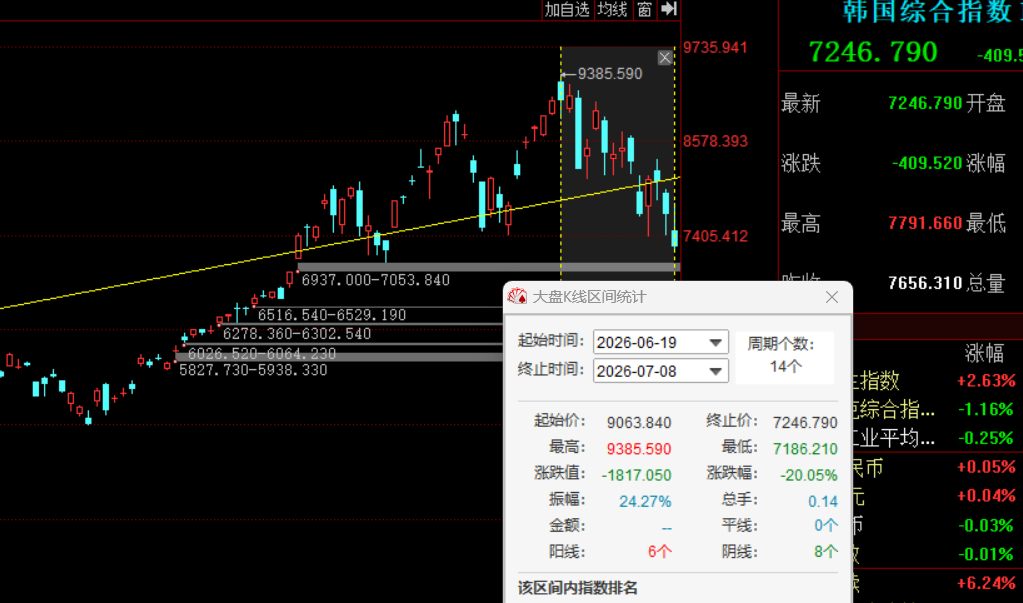Click the gray gap band at 6937-7053
The height and width of the screenshot is (603, 1023).
pyautogui.click(x=489, y=267)
